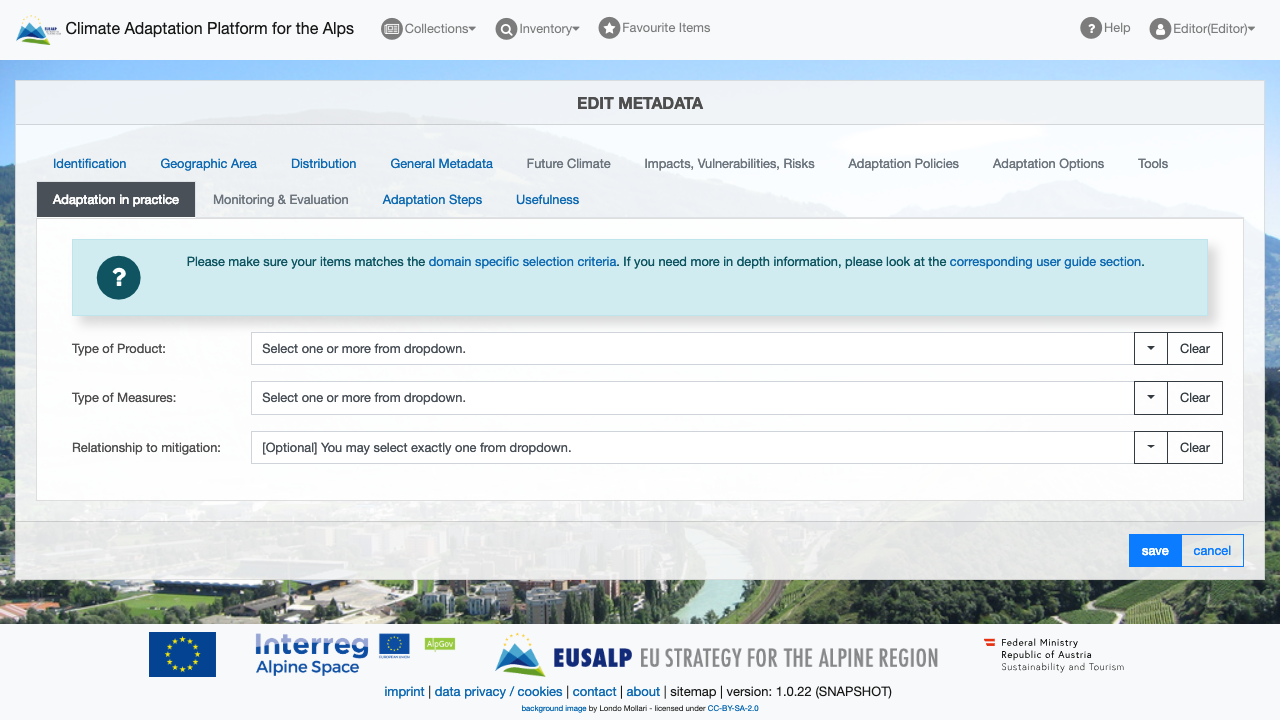Click the Inventory search icon
The width and height of the screenshot is (1280, 720).
[507, 29]
